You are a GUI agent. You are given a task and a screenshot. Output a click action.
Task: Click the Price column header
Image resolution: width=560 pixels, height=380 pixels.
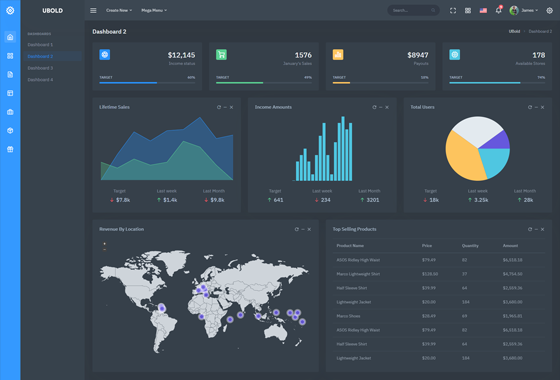point(427,246)
